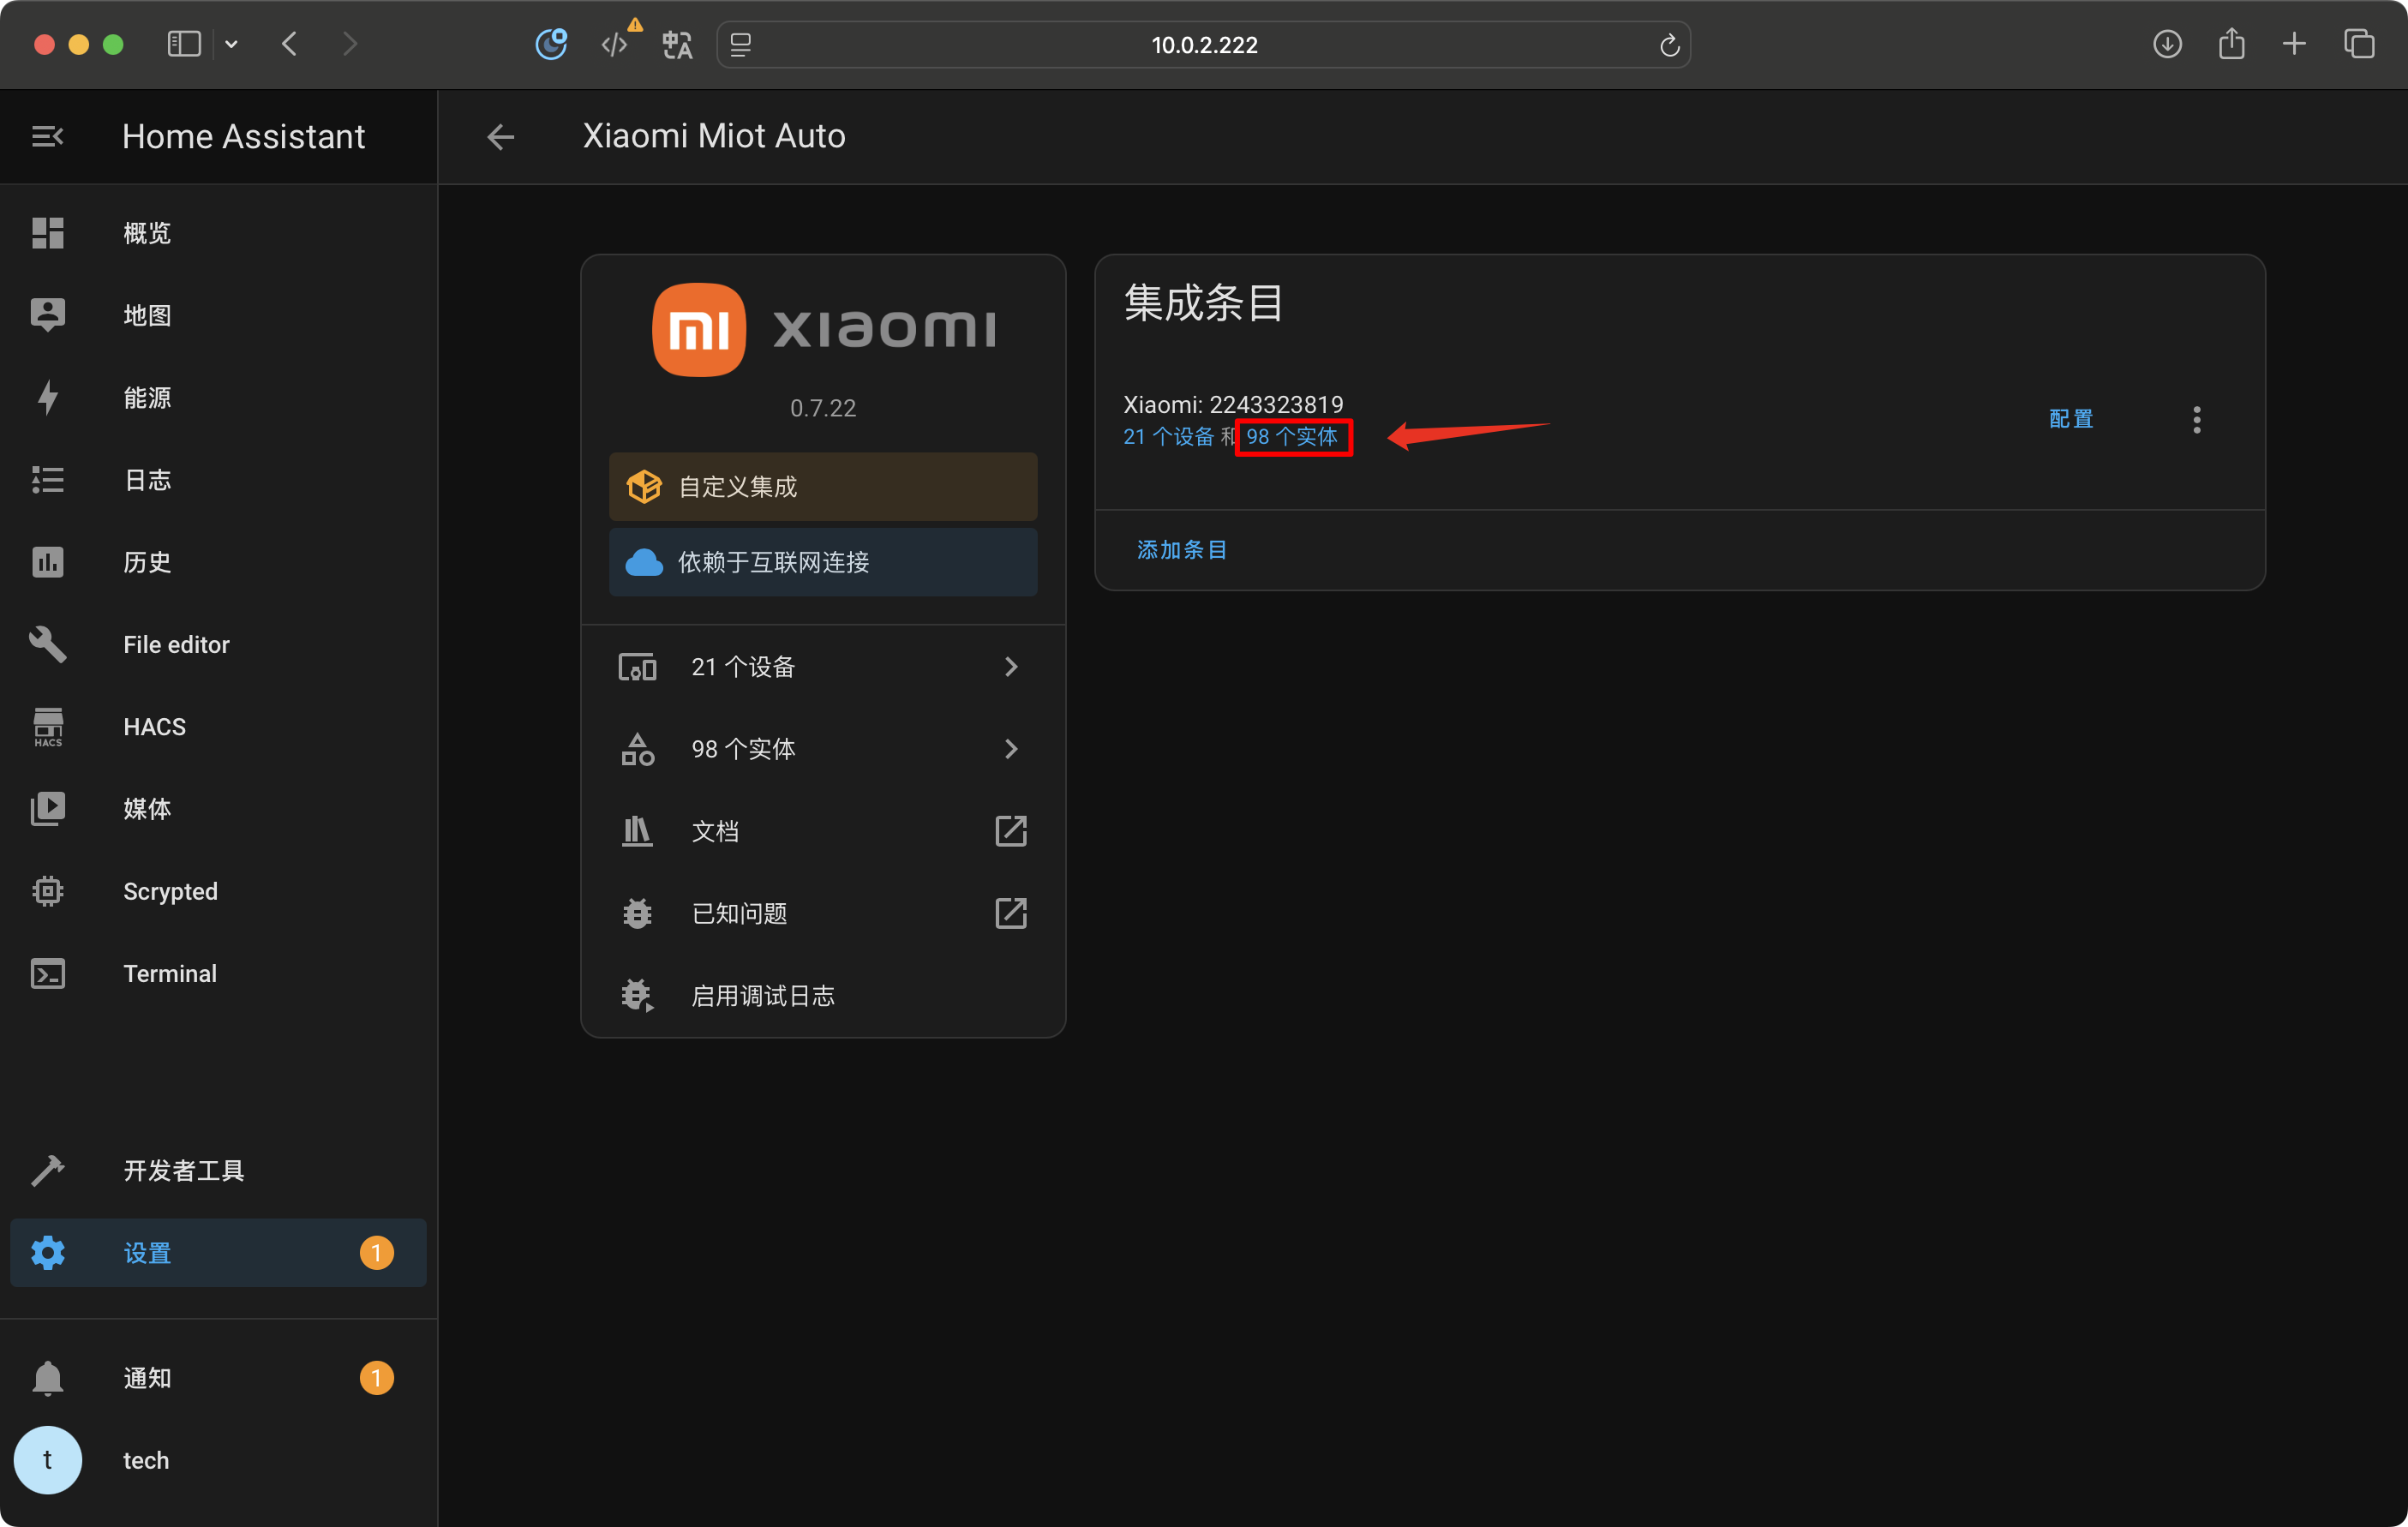Click the 0.7.22 version text
This screenshot has height=1527, width=2408.
click(823, 408)
